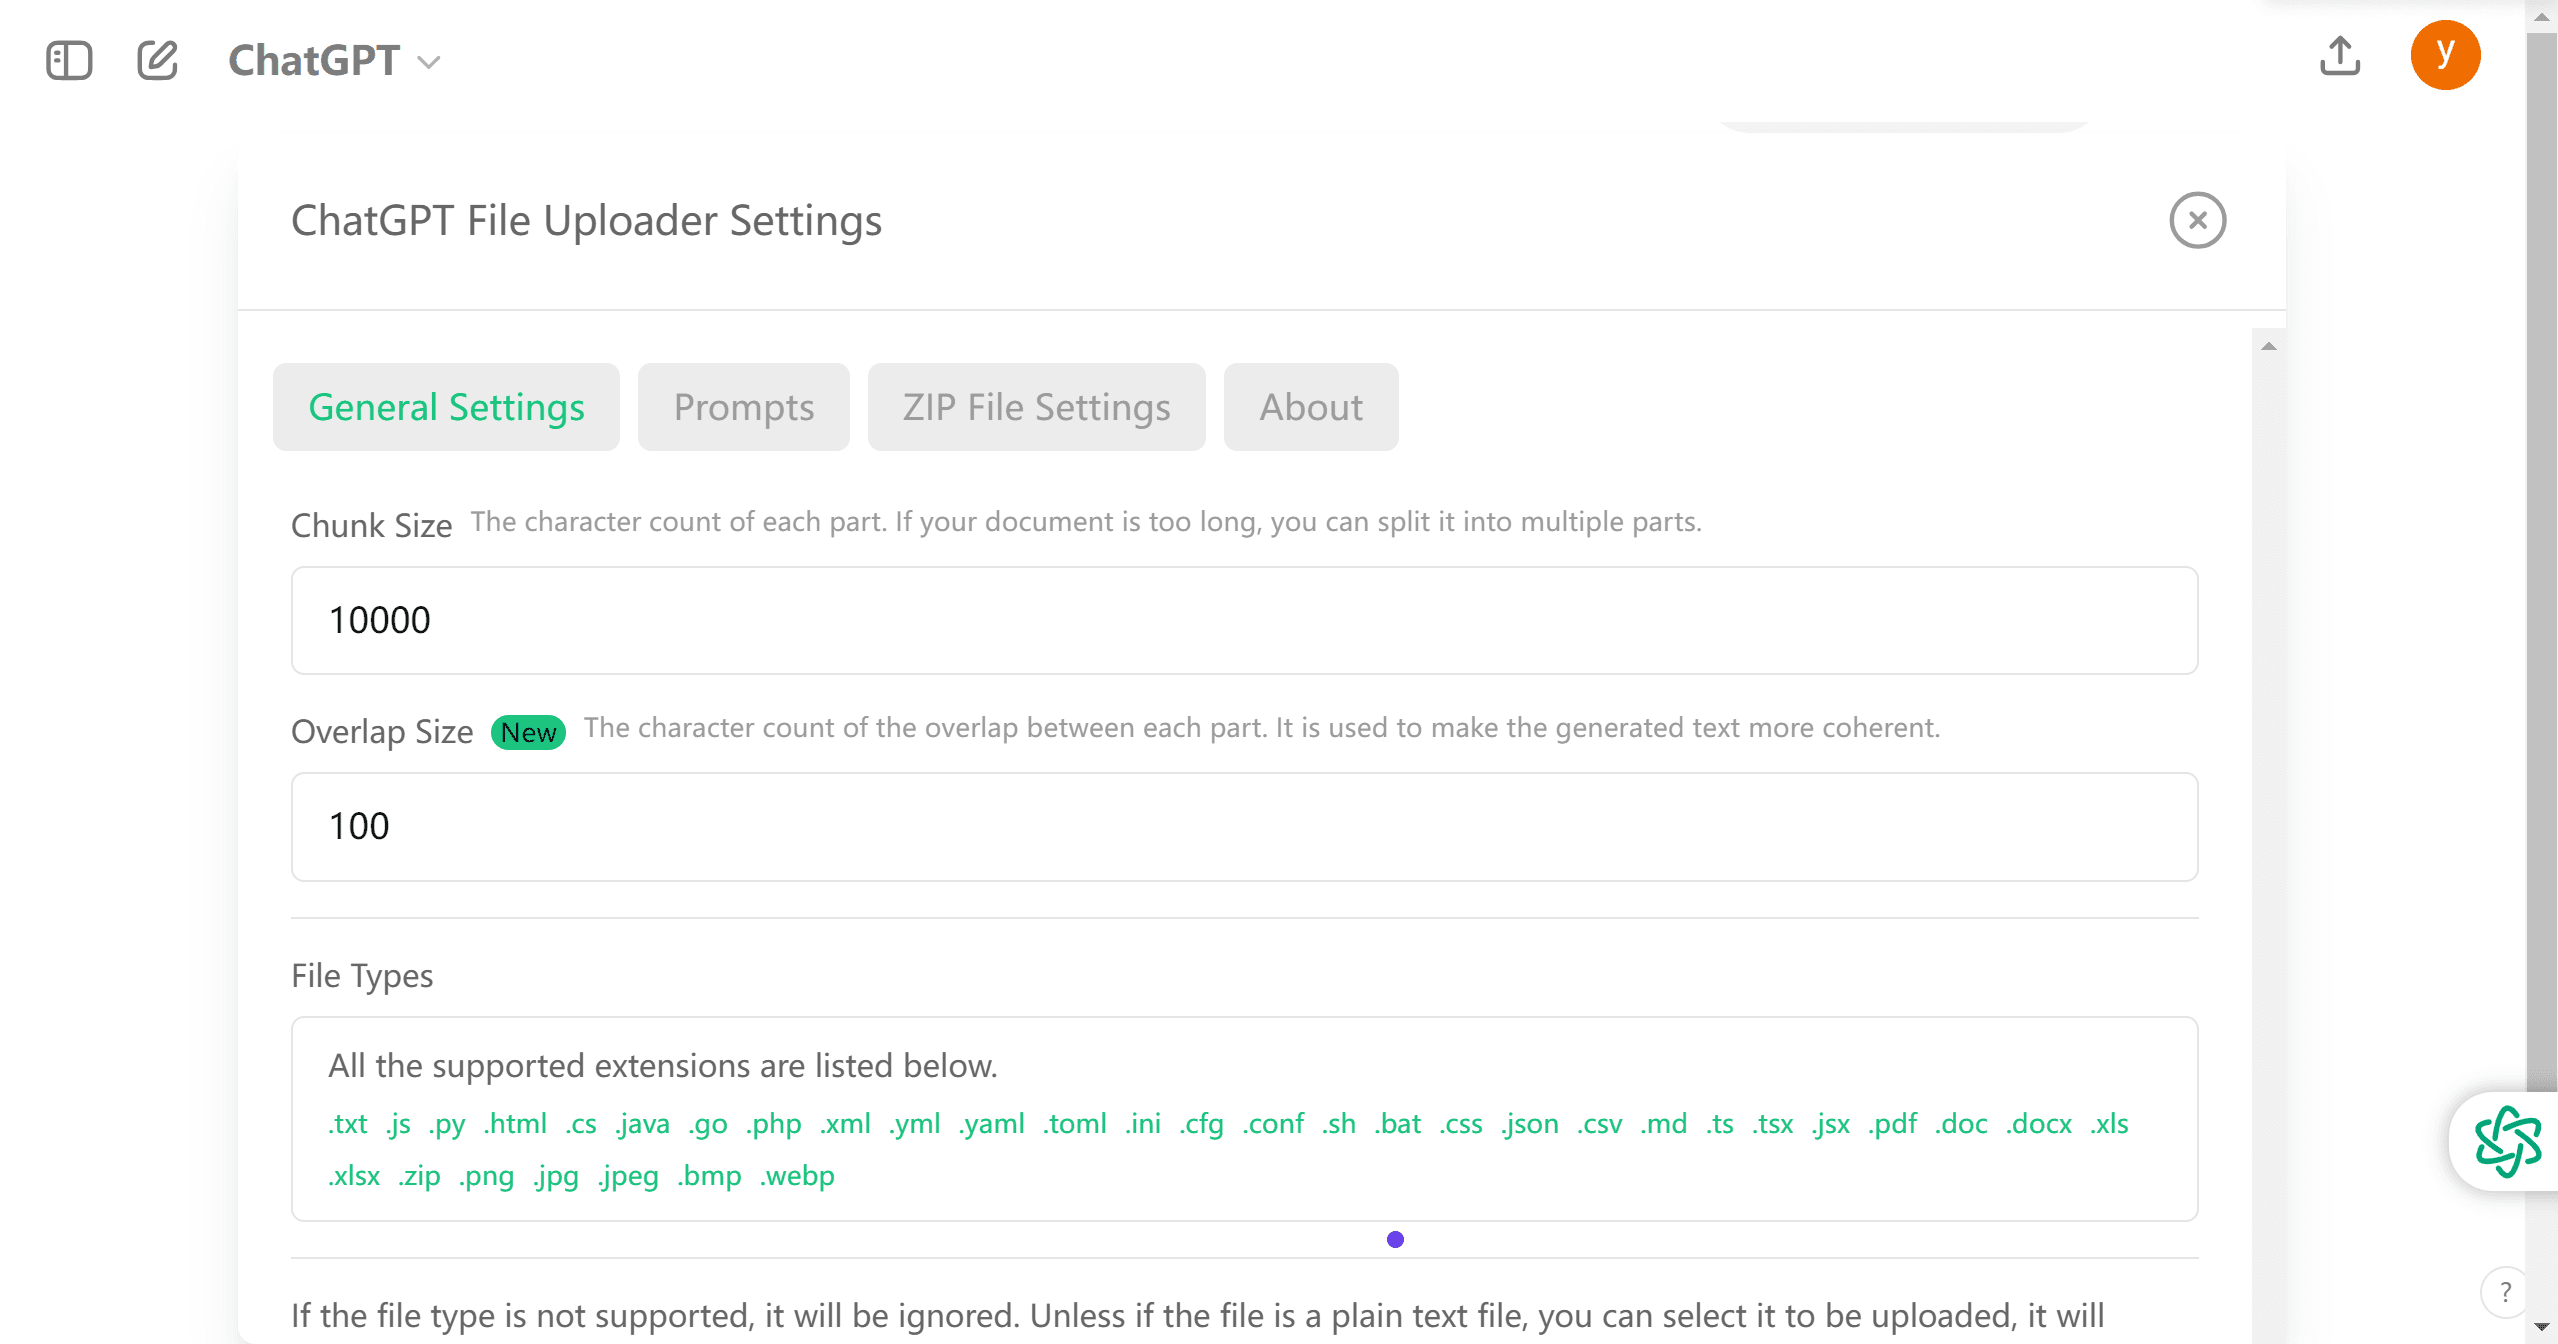This screenshot has height=1344, width=2558.
Task: Start a new chat with the edit icon
Action: 157,60
